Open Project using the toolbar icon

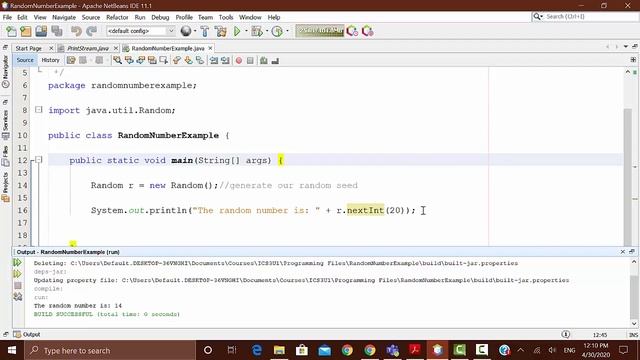tap(41, 31)
